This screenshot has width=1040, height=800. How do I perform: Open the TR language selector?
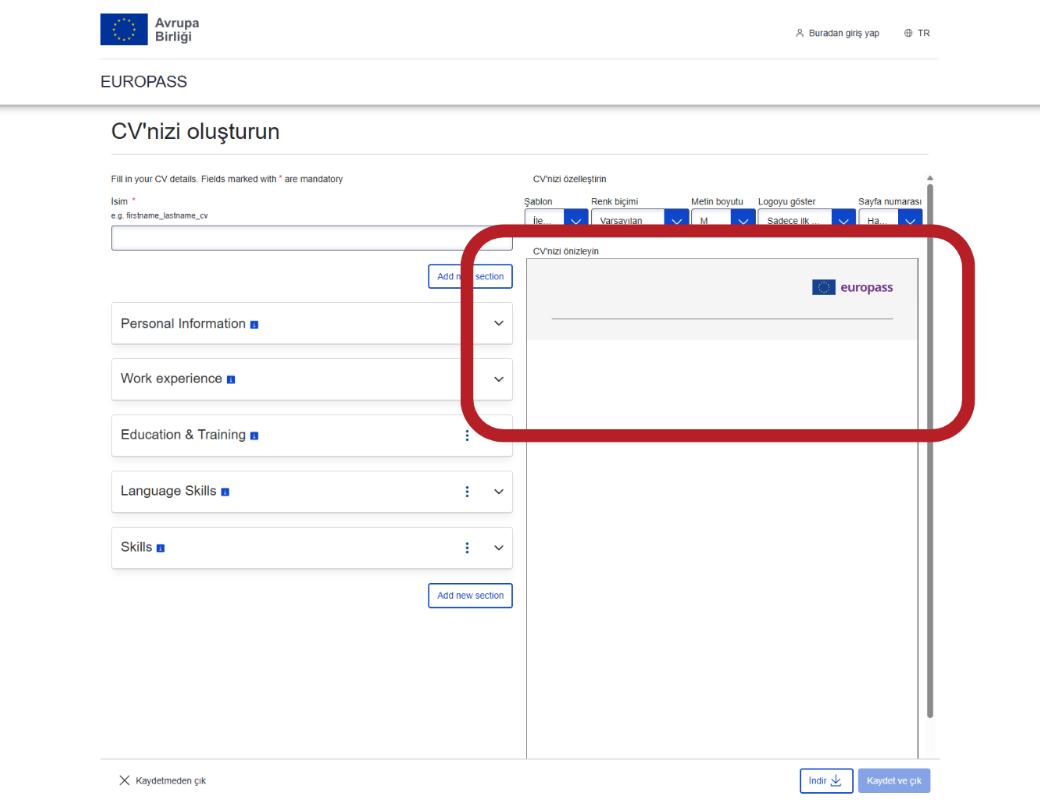pyautogui.click(x=916, y=33)
